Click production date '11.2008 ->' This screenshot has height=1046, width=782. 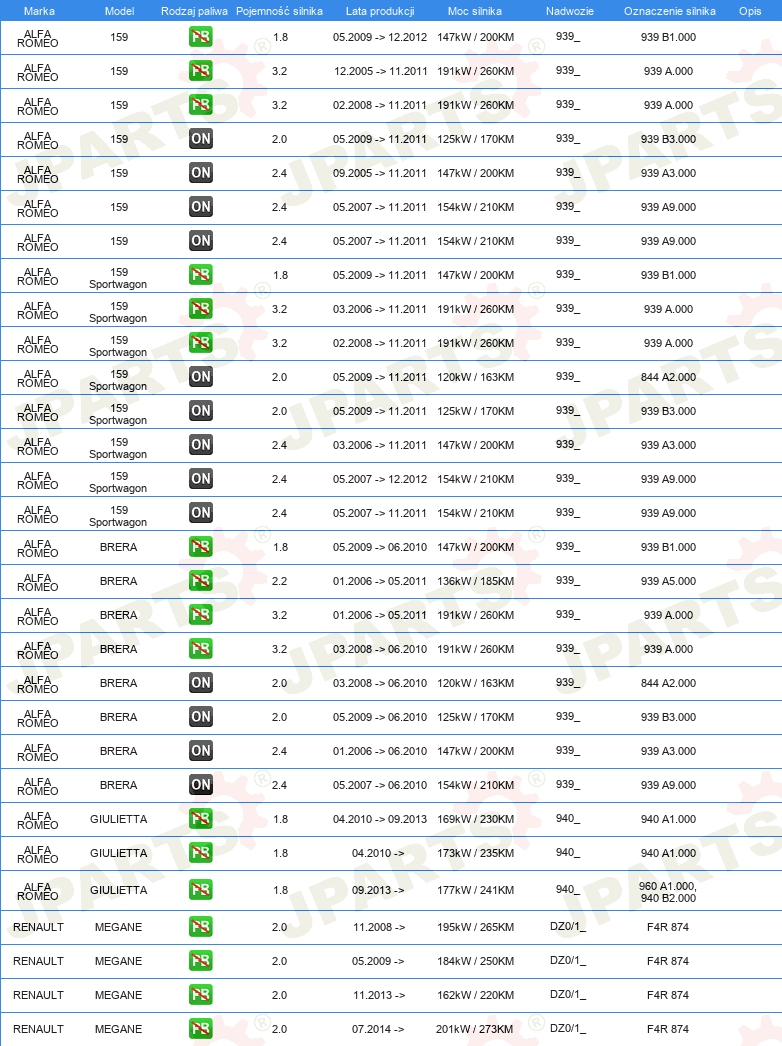[x=378, y=927]
